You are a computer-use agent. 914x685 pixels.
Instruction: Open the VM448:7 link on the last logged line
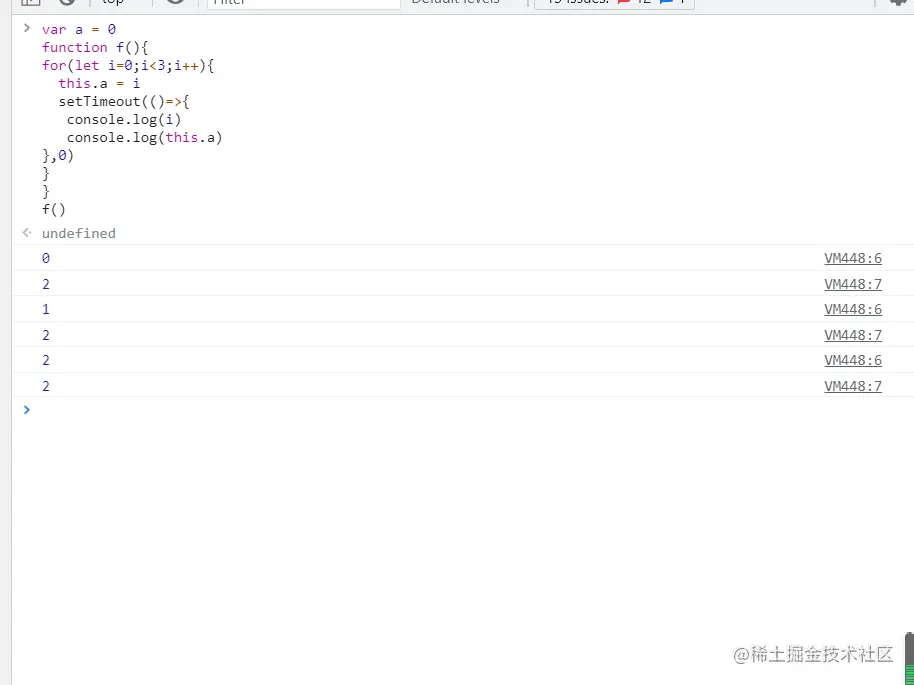pos(852,385)
